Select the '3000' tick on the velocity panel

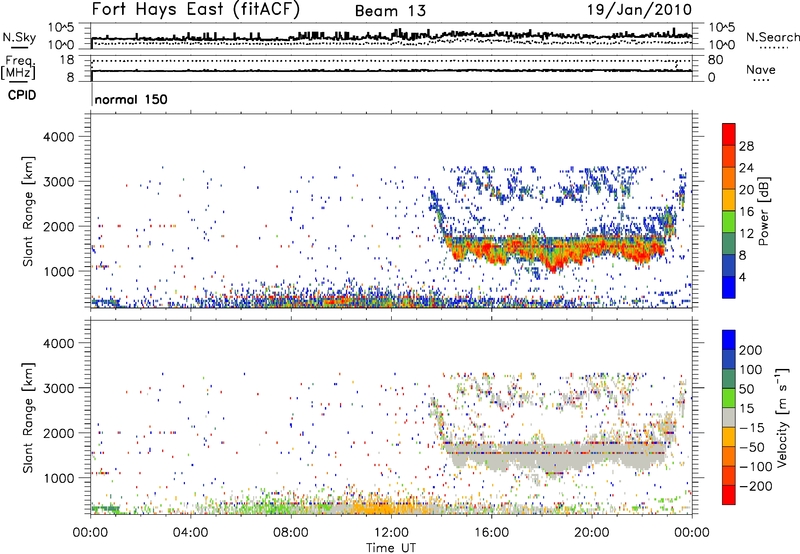58,388
